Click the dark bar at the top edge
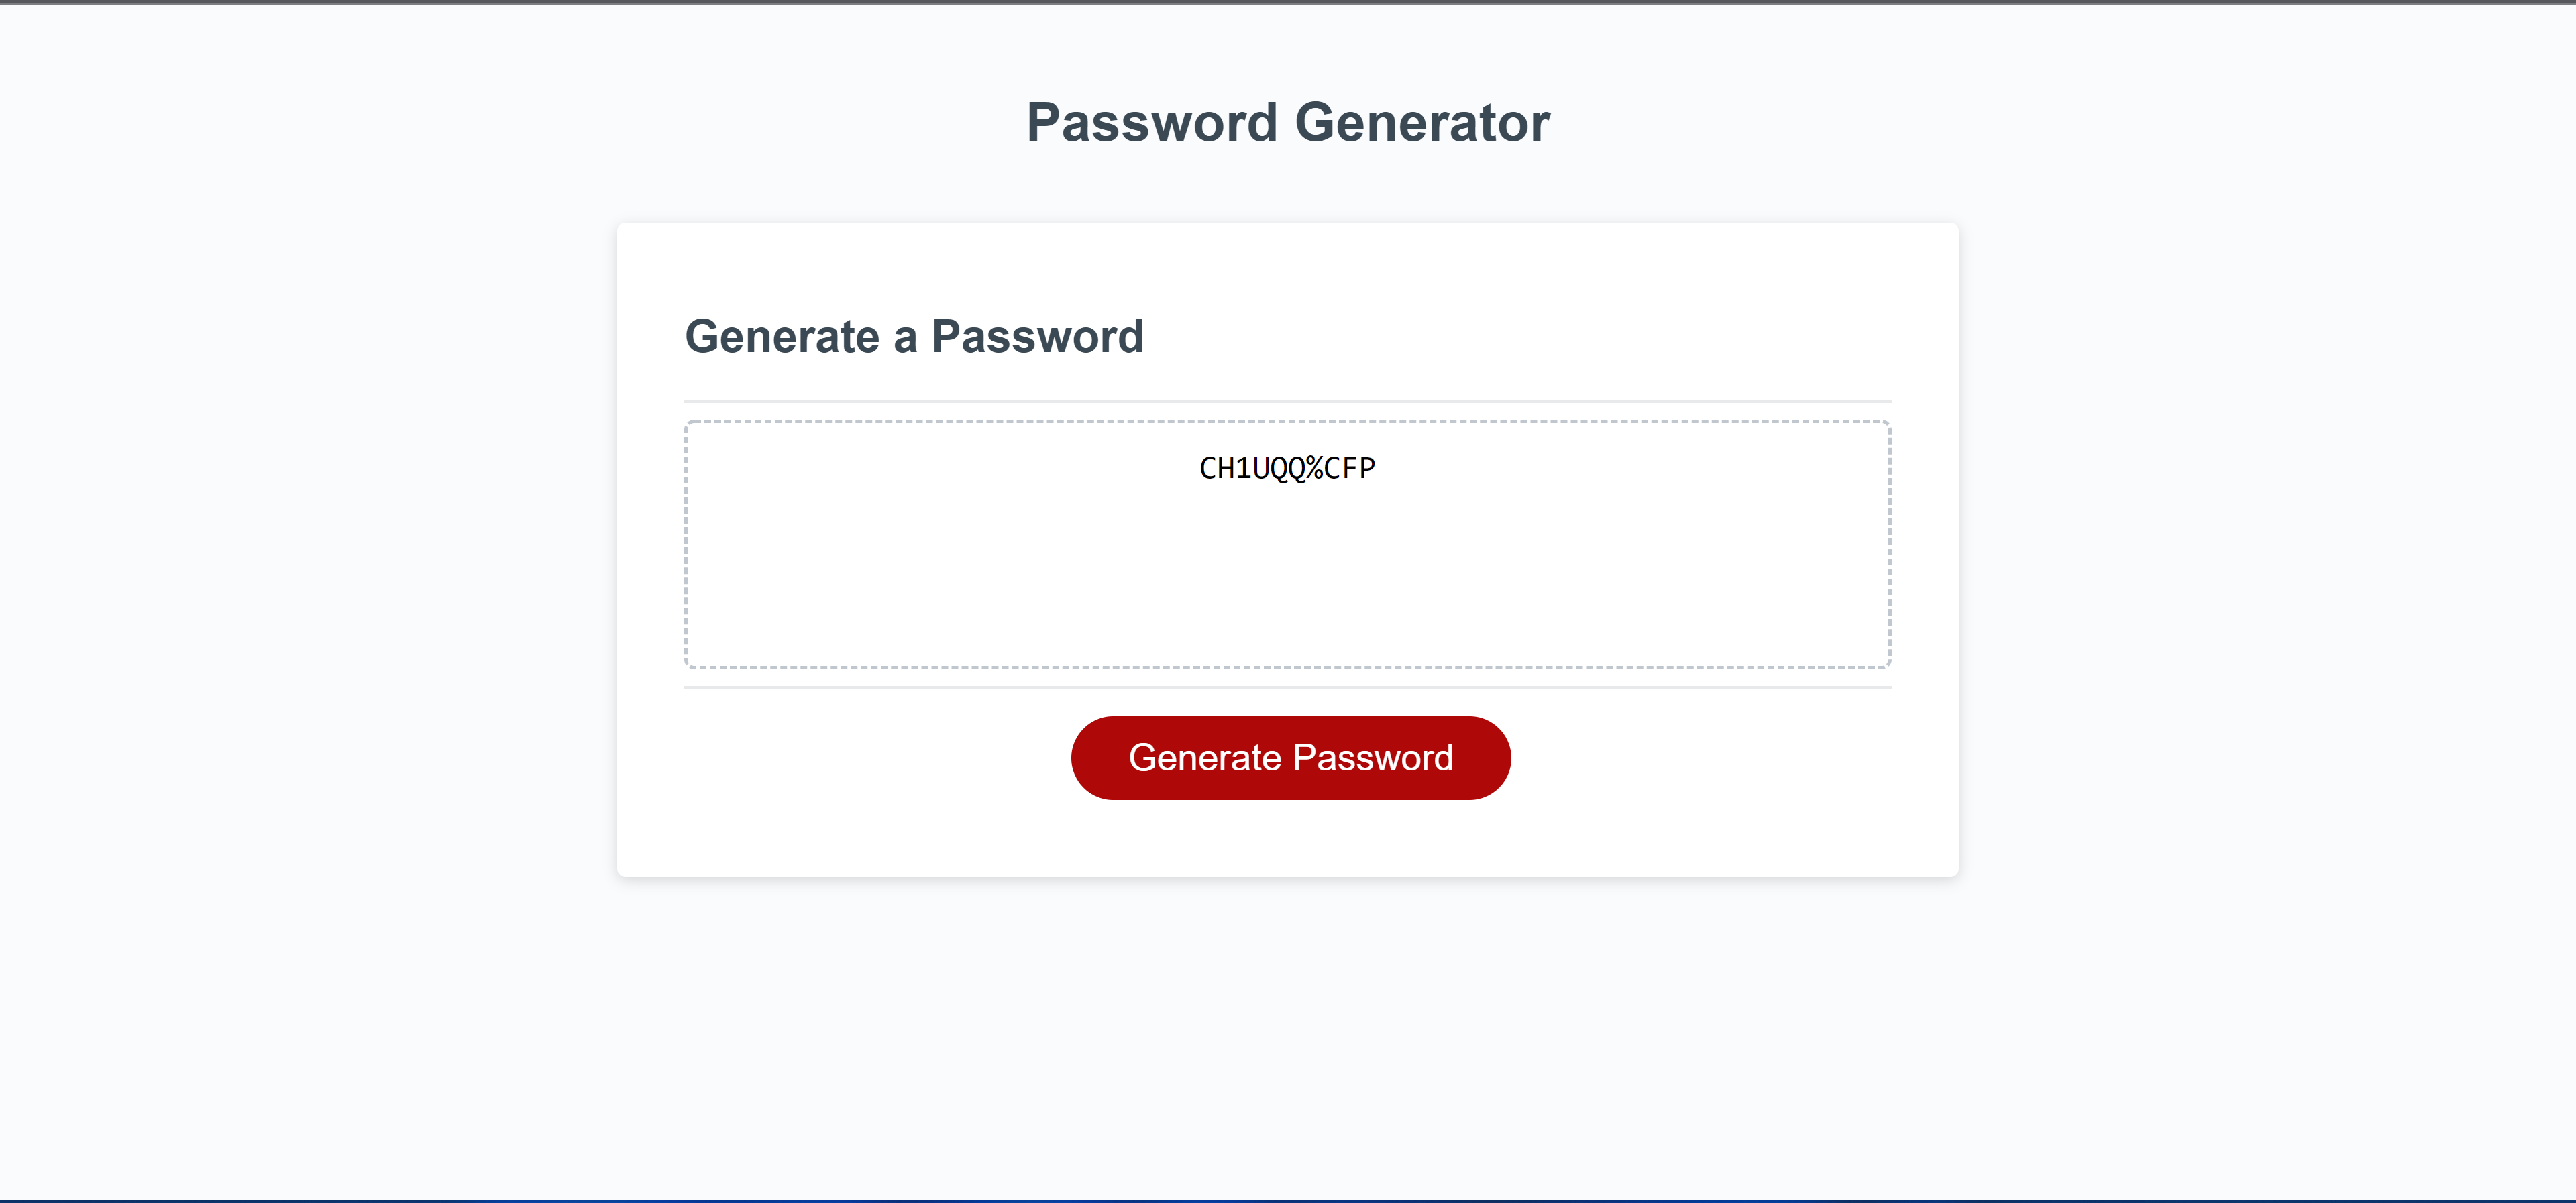The image size is (2576, 1203). click(x=1288, y=4)
